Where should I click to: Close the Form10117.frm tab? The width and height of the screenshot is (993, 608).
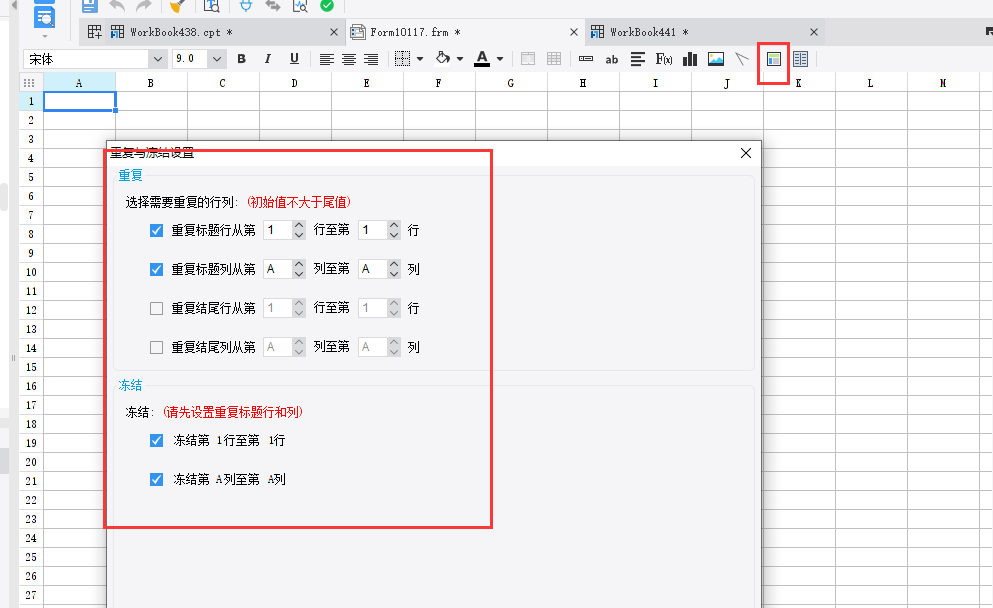pyautogui.click(x=574, y=32)
